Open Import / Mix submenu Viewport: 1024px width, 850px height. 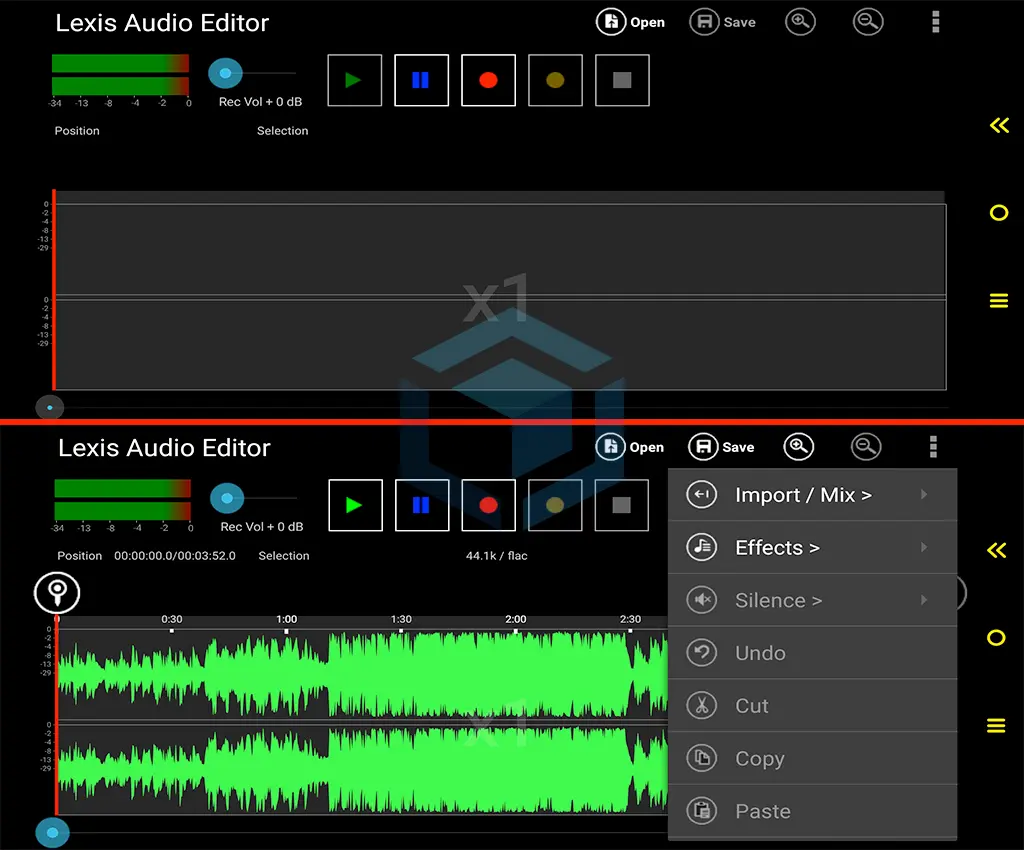(x=812, y=495)
